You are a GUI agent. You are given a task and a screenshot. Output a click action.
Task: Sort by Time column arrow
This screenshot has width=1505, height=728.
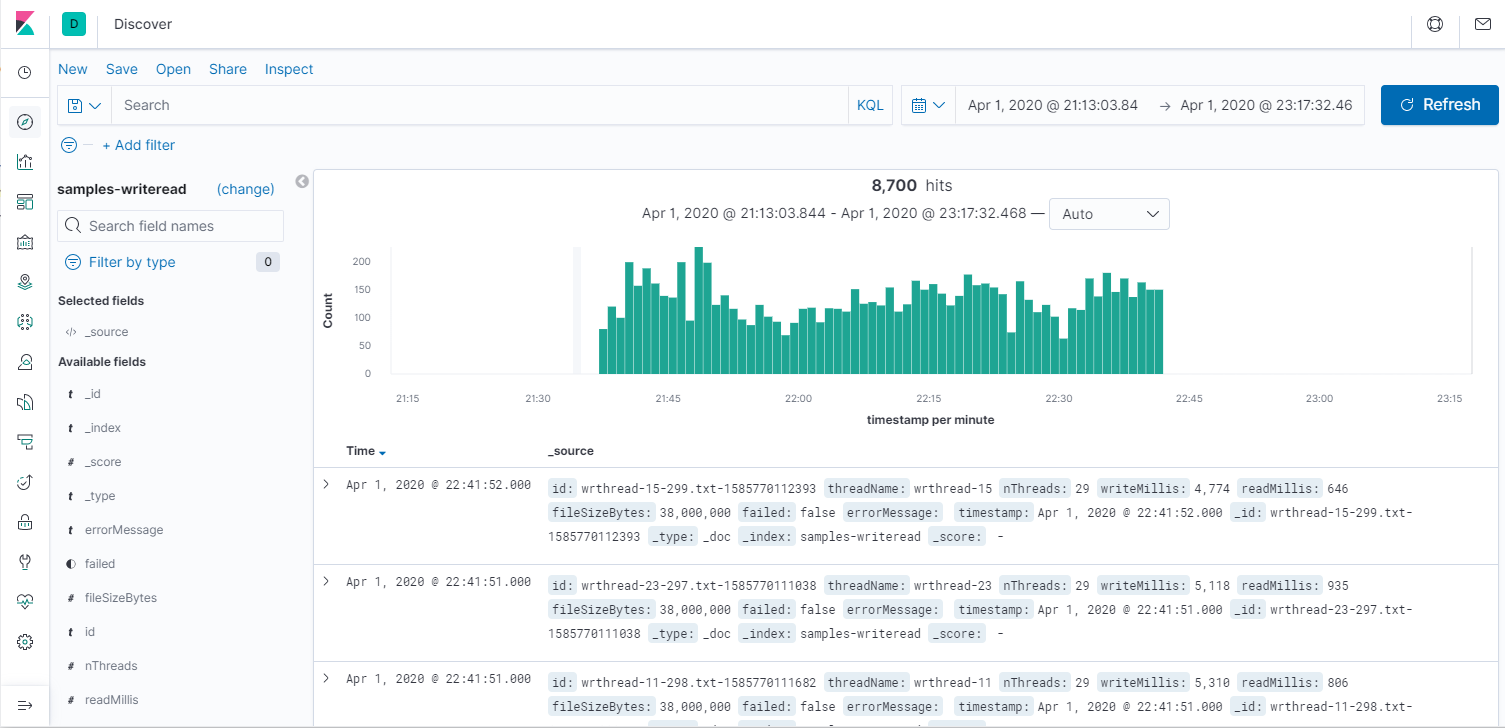click(383, 452)
